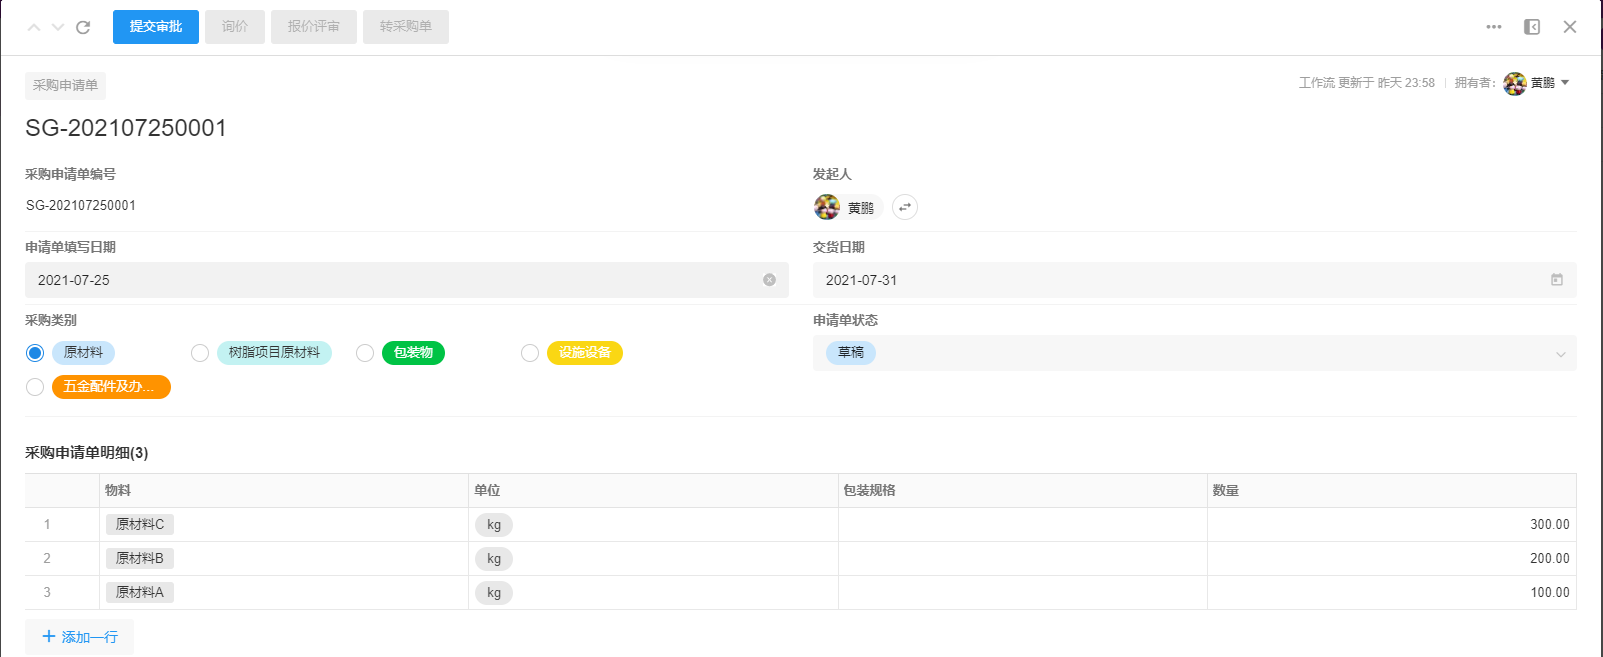Go to previous record arrow
The image size is (1603, 657).
pyautogui.click(x=34, y=27)
